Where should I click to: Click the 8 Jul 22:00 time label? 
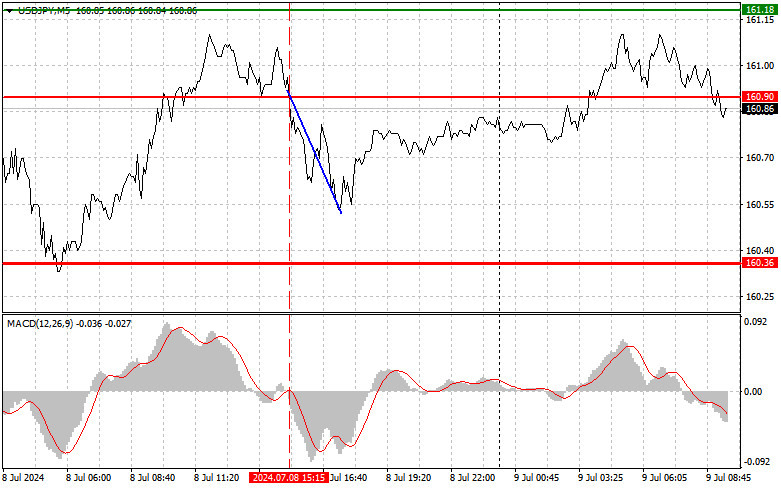(x=472, y=478)
